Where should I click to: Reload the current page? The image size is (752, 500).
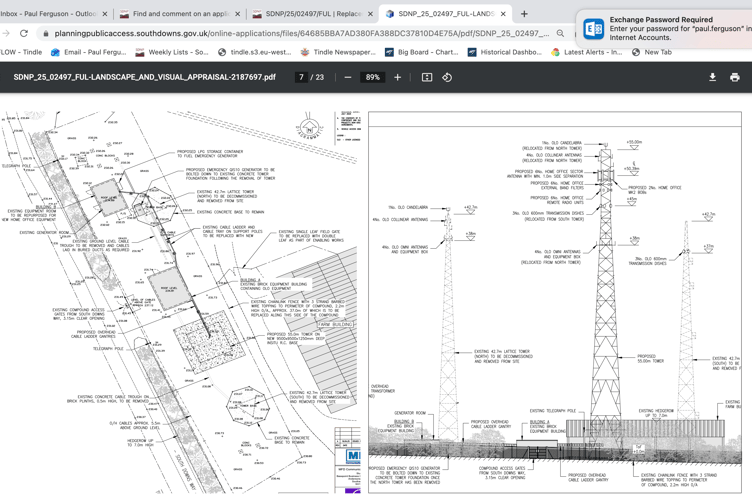point(24,33)
